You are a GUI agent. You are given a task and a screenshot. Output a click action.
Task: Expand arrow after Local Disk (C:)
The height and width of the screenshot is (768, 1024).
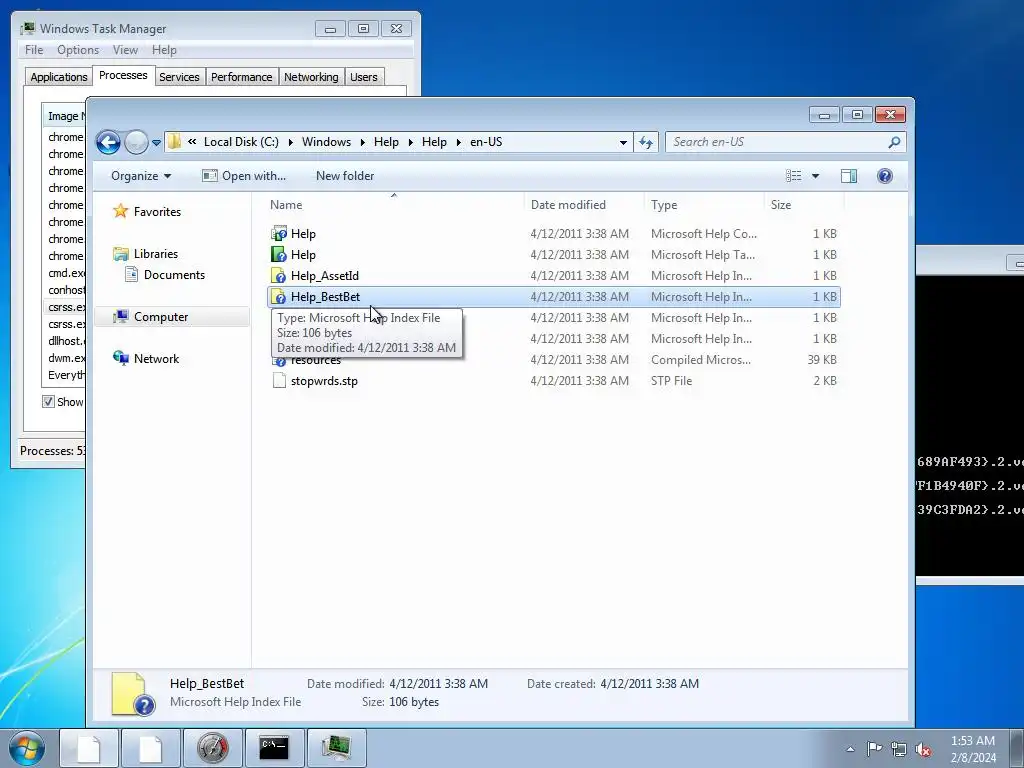(x=290, y=142)
